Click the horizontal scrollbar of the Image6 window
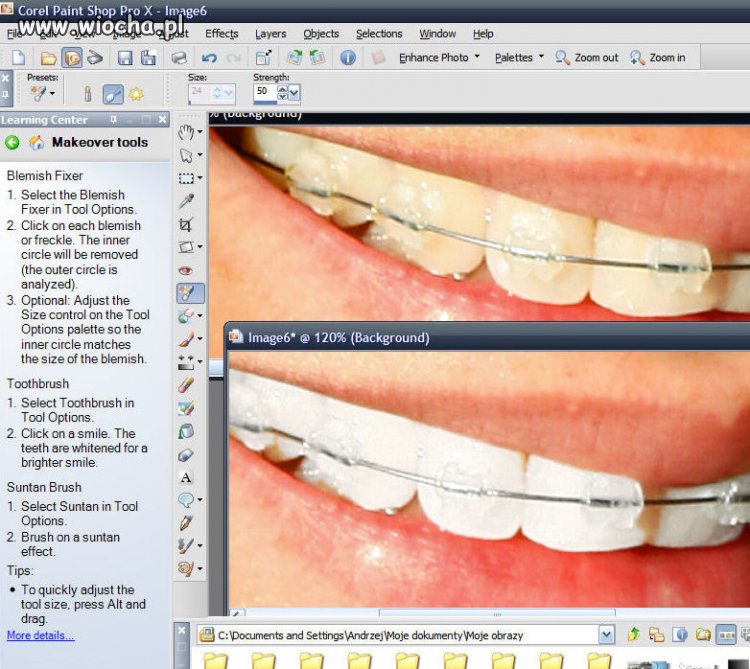The height and width of the screenshot is (669, 750). point(497,614)
